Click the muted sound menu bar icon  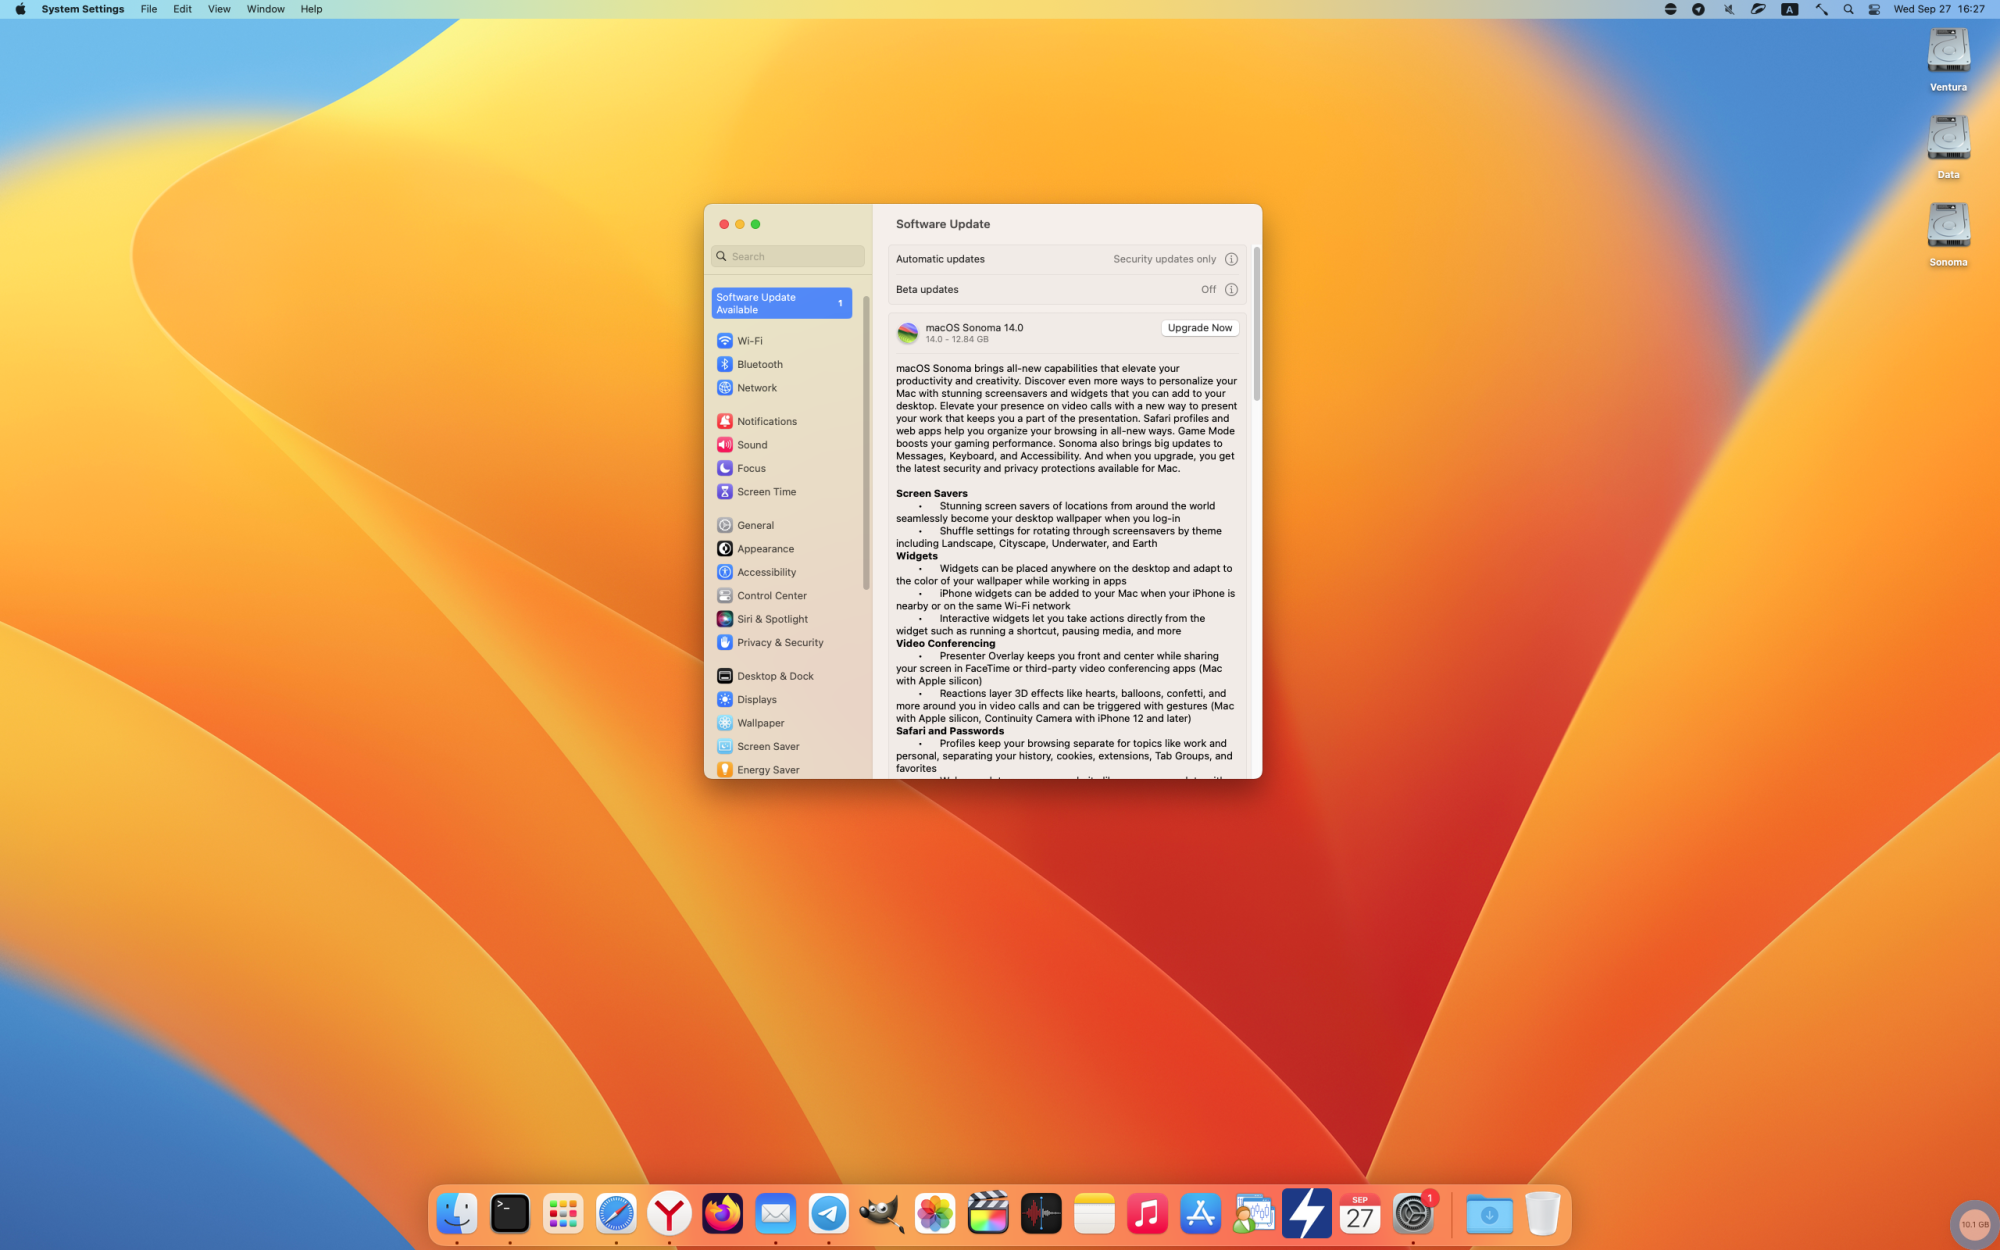click(1728, 9)
